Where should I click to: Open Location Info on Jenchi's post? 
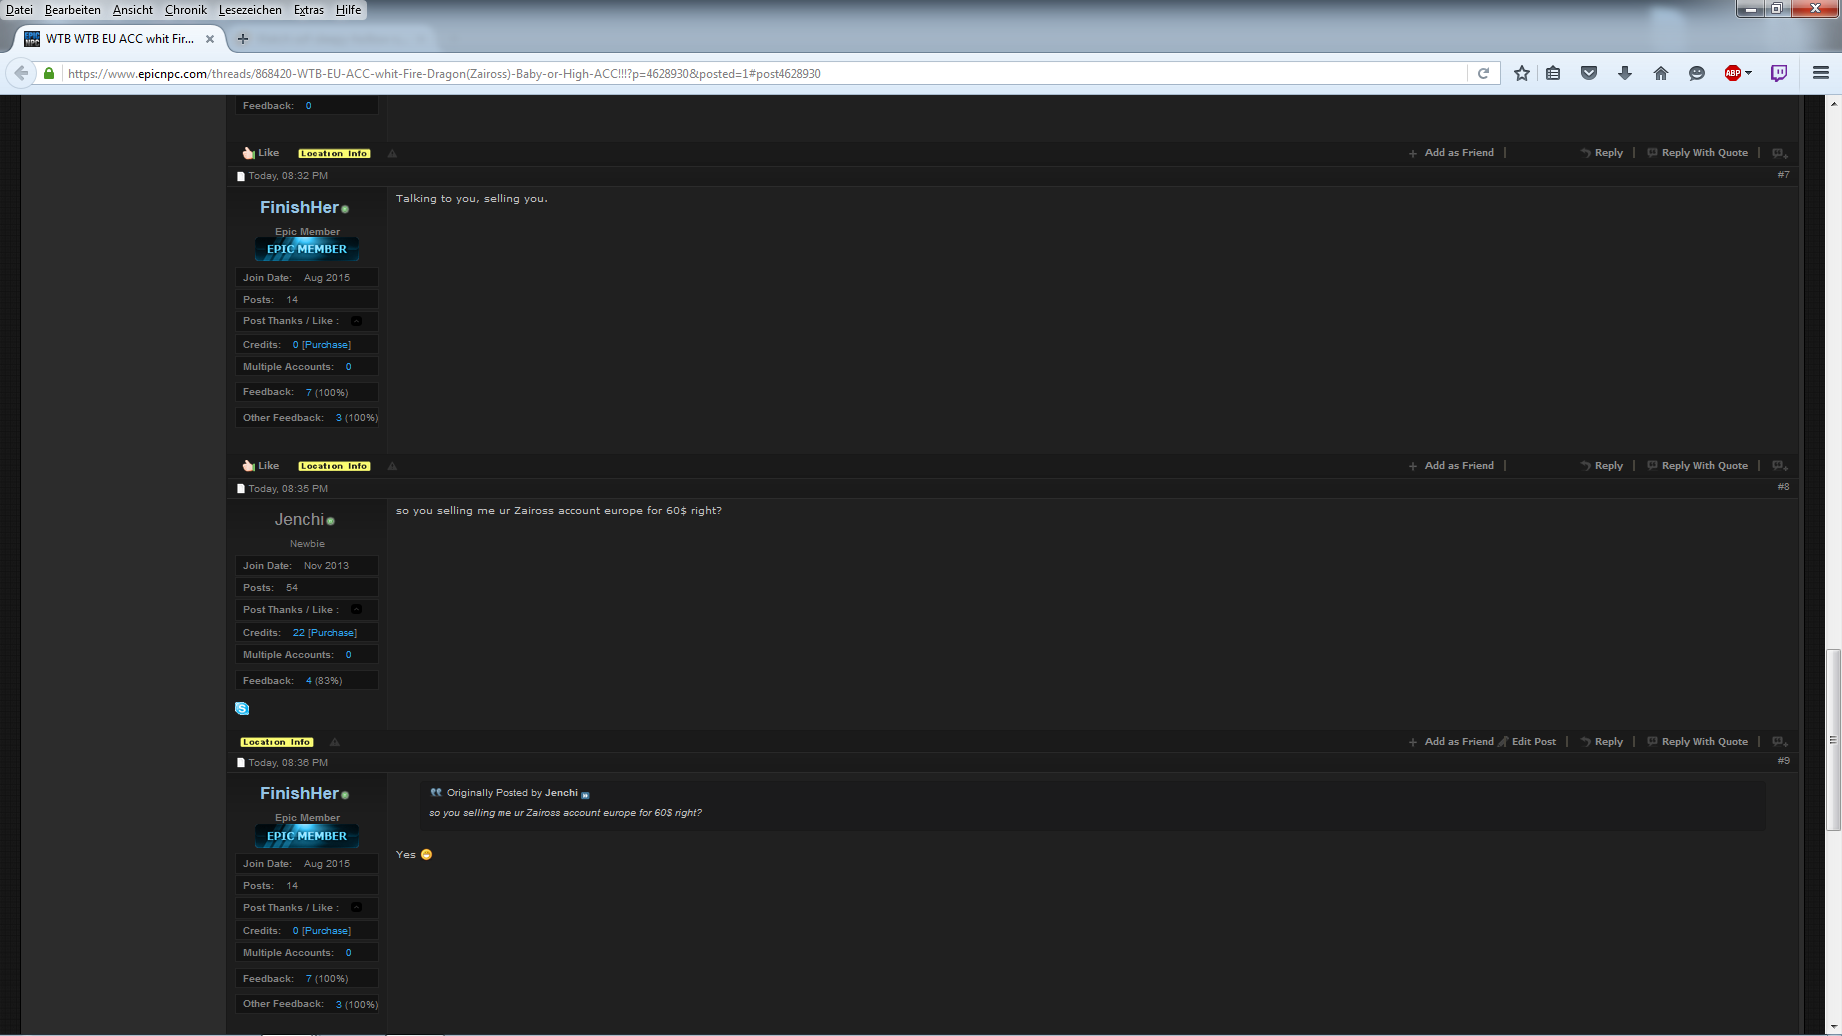(x=277, y=742)
